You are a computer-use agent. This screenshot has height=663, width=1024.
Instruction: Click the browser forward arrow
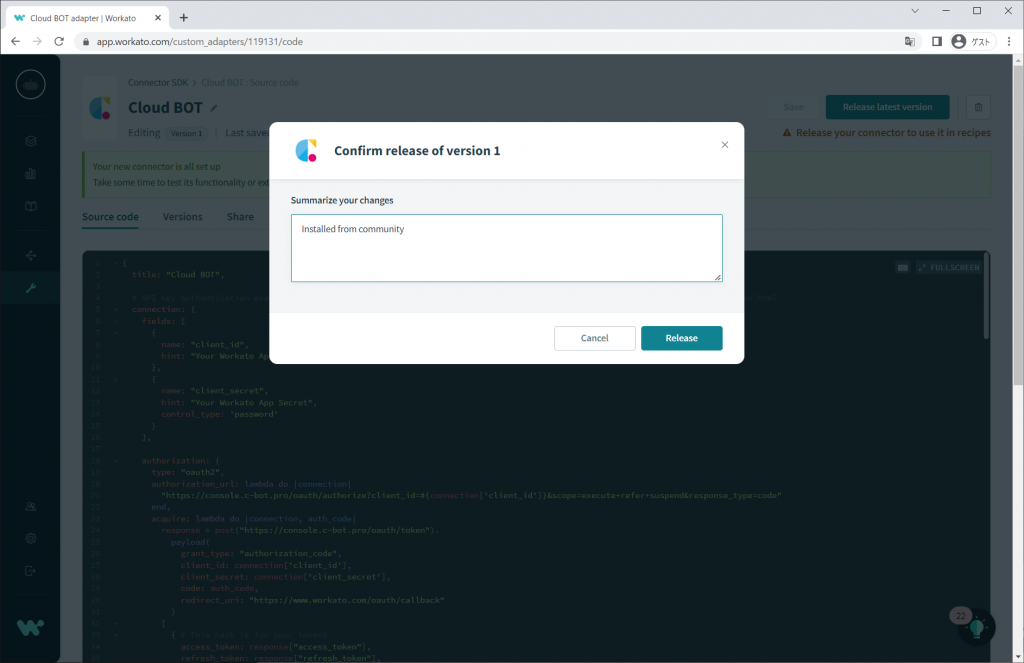point(37,42)
